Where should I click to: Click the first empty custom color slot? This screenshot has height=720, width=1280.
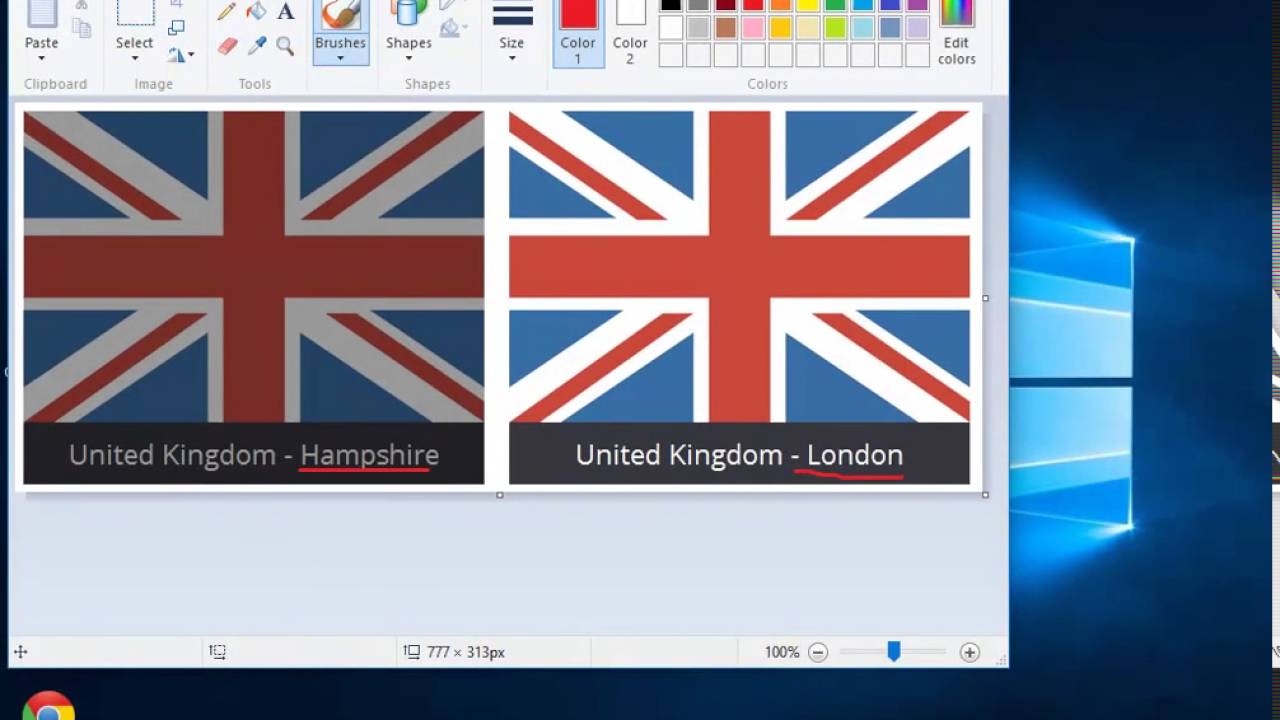(x=671, y=55)
